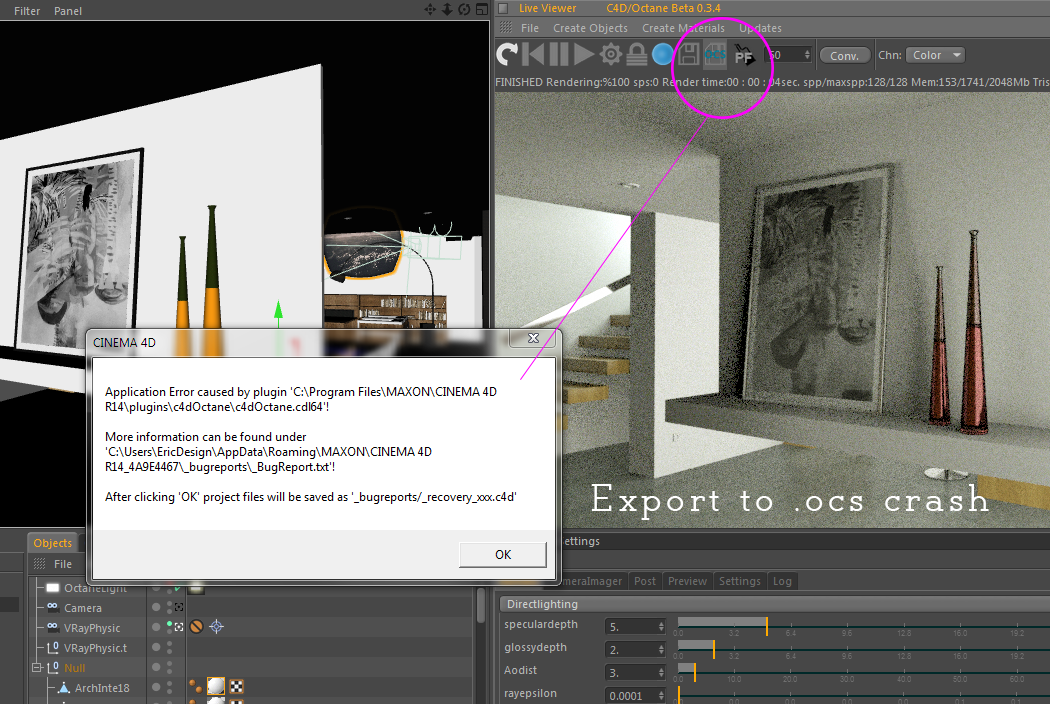Click Objects manager grip handle icon

[x=40, y=563]
